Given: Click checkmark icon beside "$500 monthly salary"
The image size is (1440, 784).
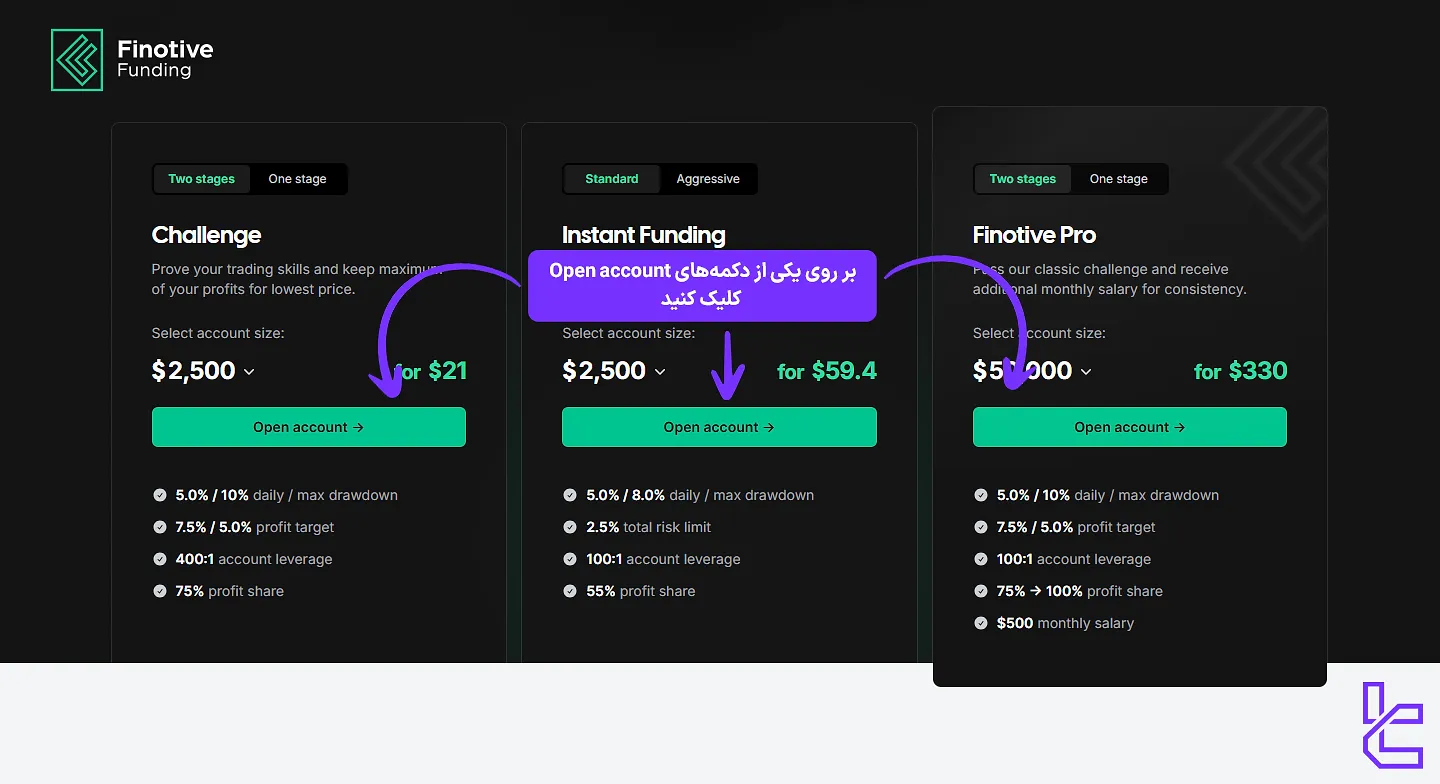Looking at the screenshot, I should [x=980, y=623].
